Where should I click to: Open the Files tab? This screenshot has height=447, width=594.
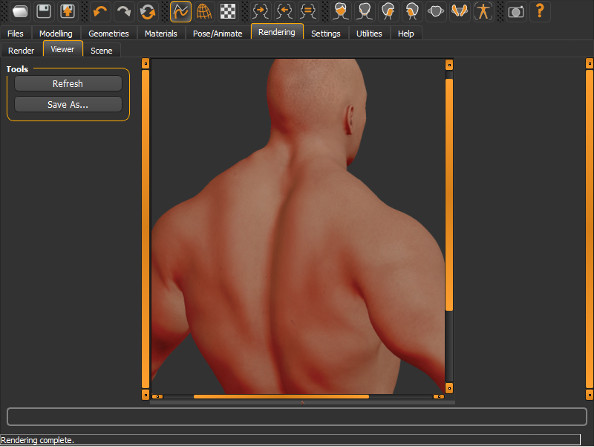click(15, 33)
